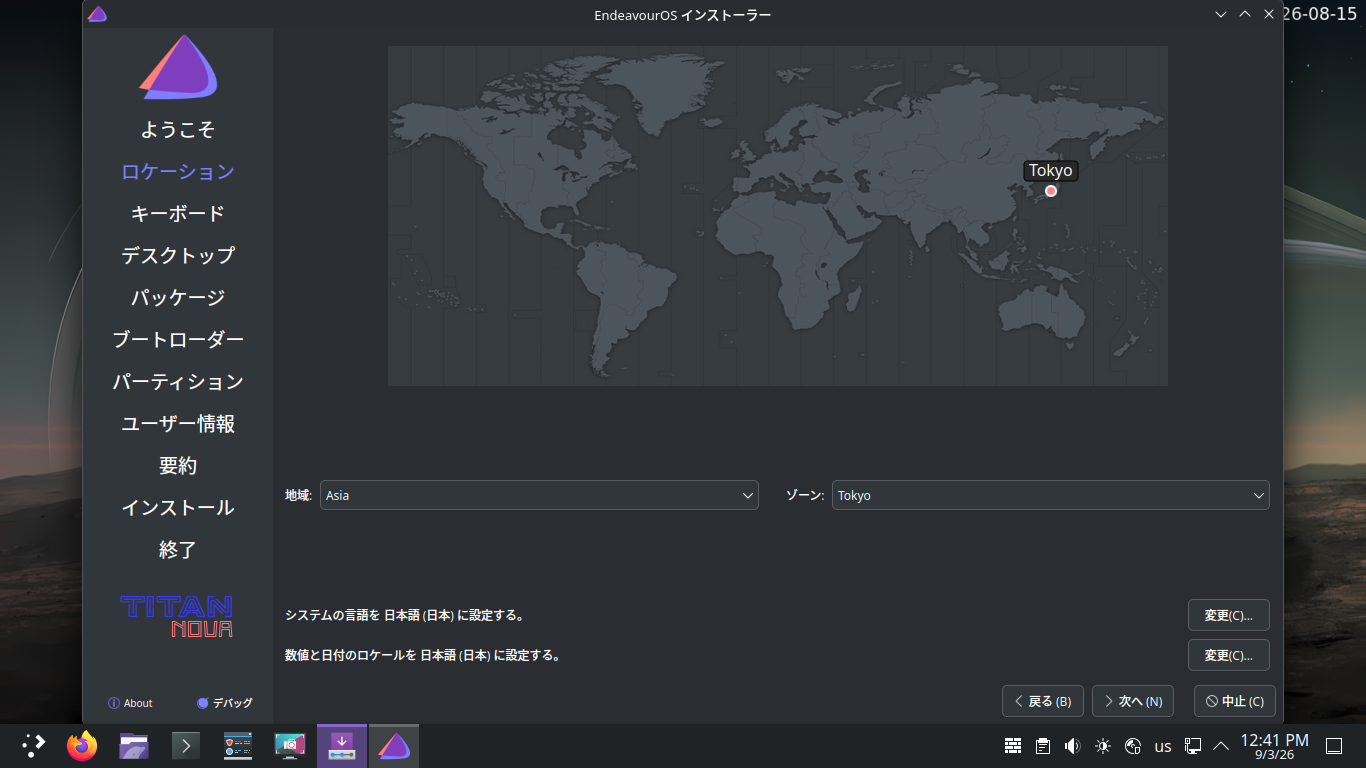The image size is (1366, 768).
Task: Open the clipboard tray icon
Action: coord(1043,746)
